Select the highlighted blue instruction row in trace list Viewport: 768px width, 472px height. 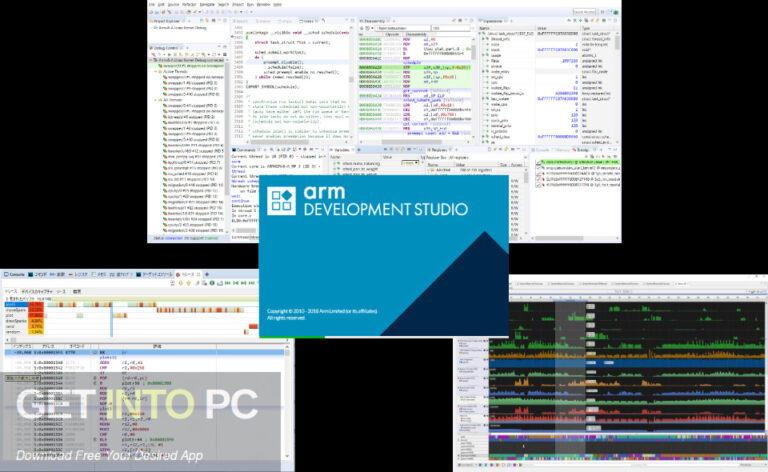tap(144, 353)
